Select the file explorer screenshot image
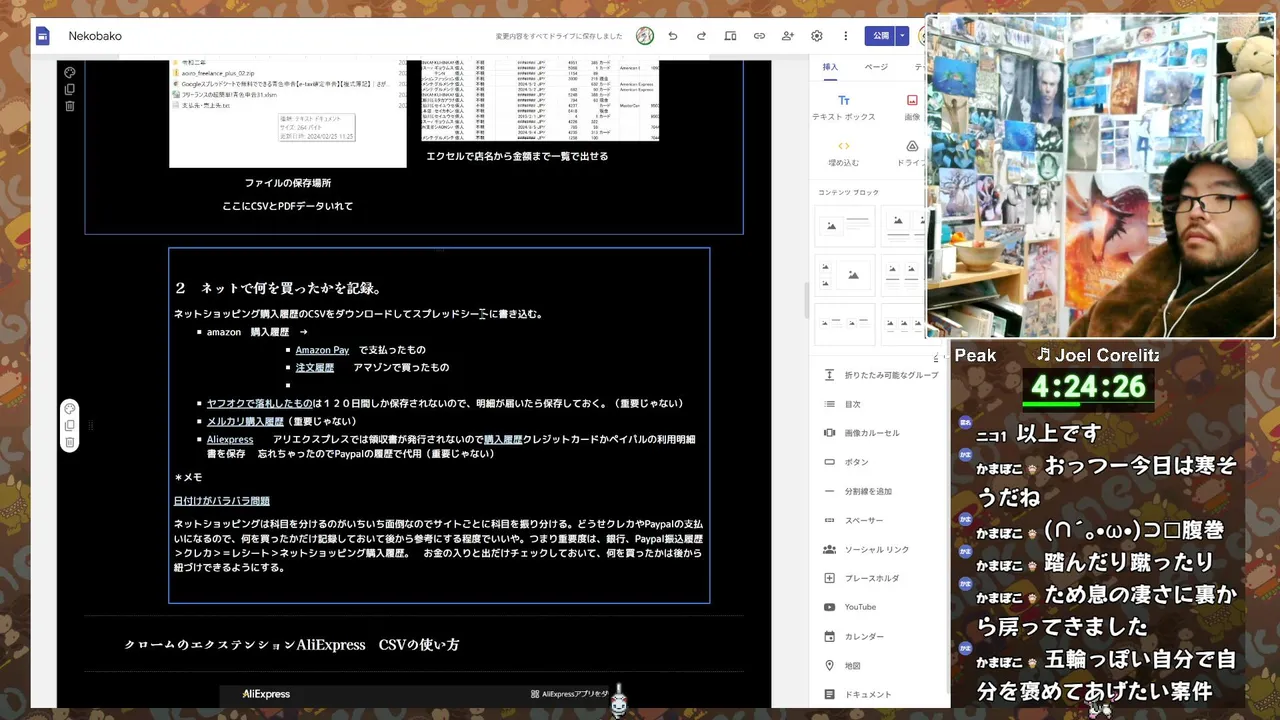 click(288, 113)
